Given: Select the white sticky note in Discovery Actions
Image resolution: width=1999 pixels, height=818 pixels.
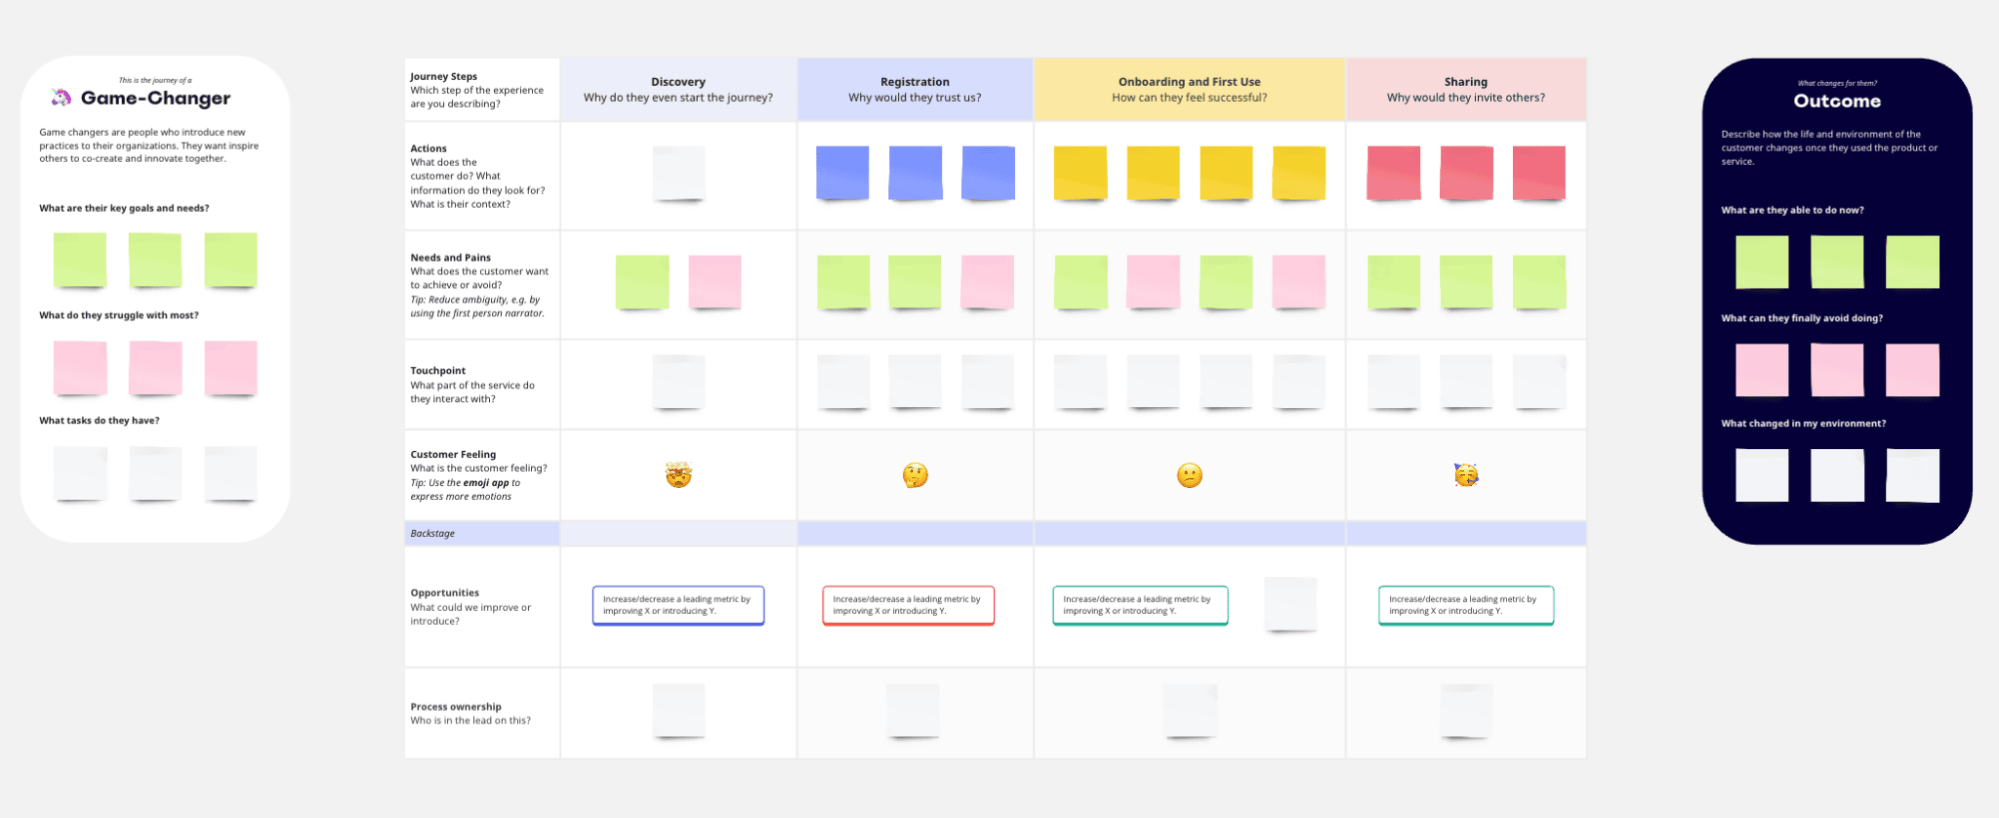Looking at the screenshot, I should pyautogui.click(x=679, y=173).
